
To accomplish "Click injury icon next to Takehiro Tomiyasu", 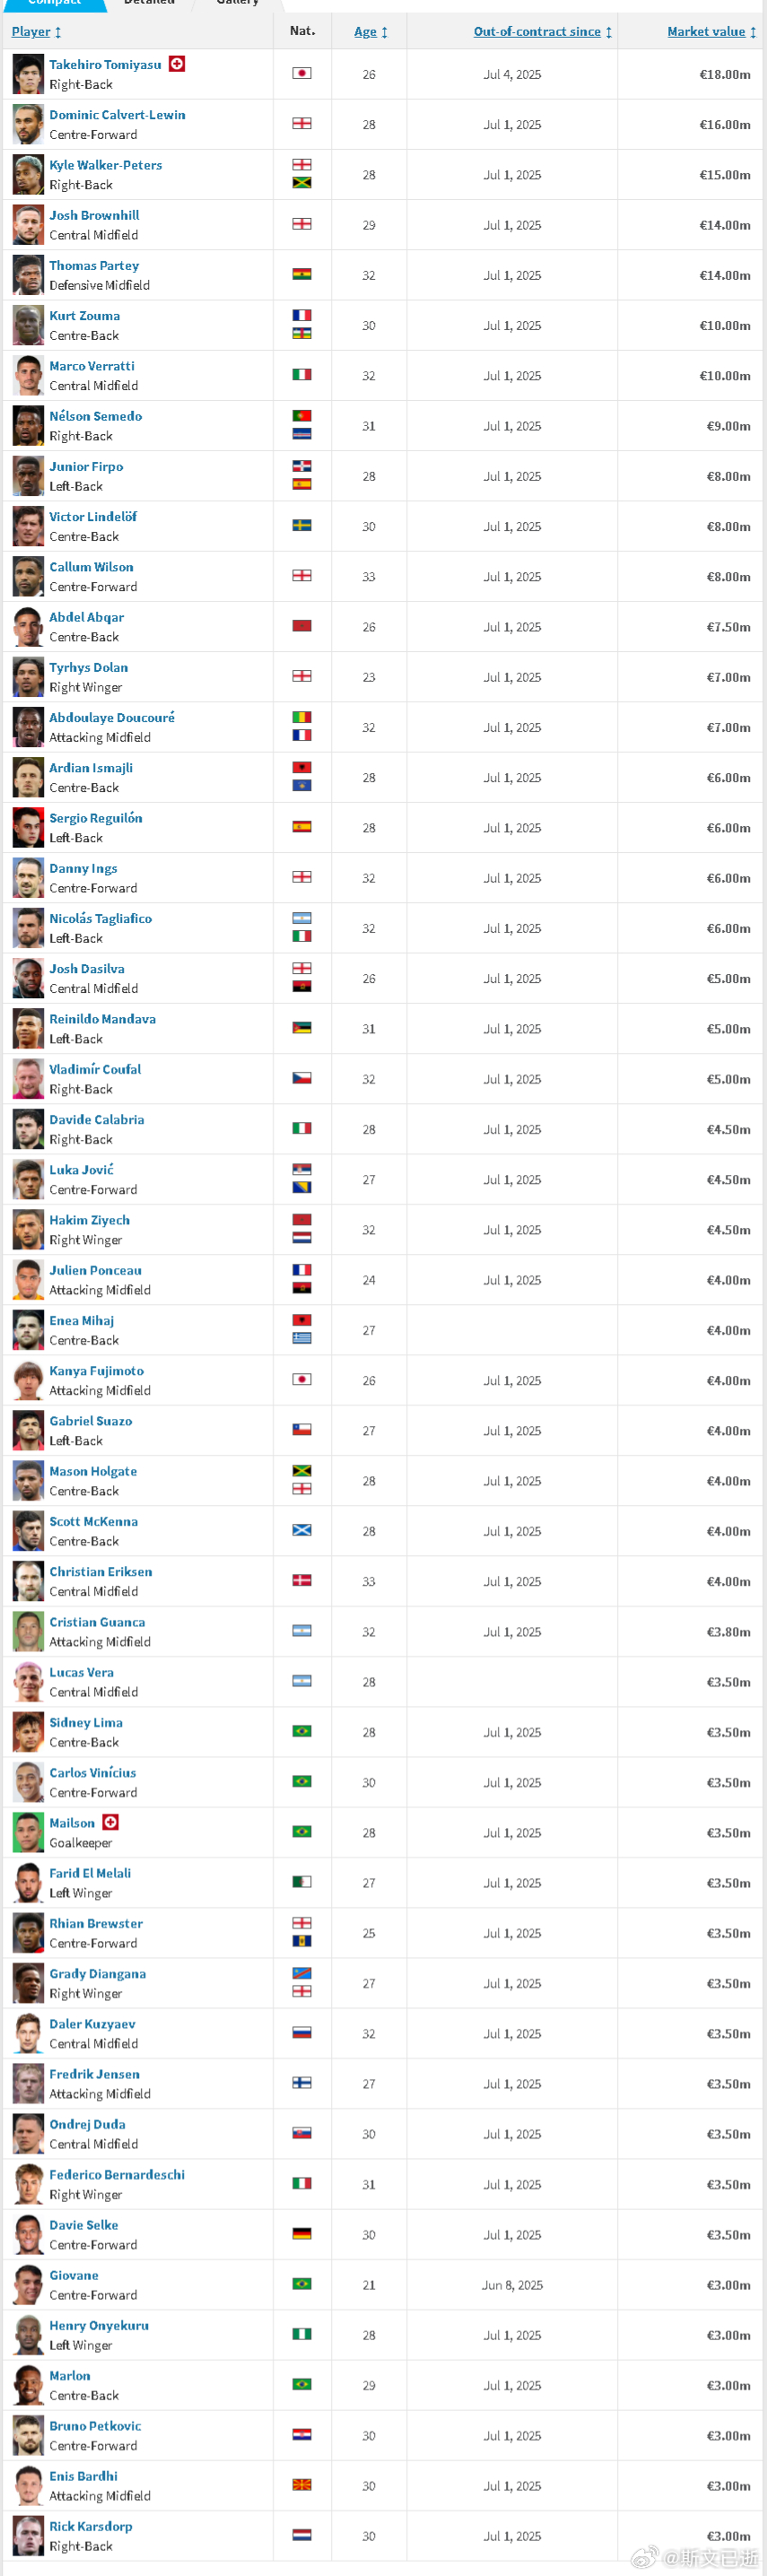I will click(x=177, y=64).
